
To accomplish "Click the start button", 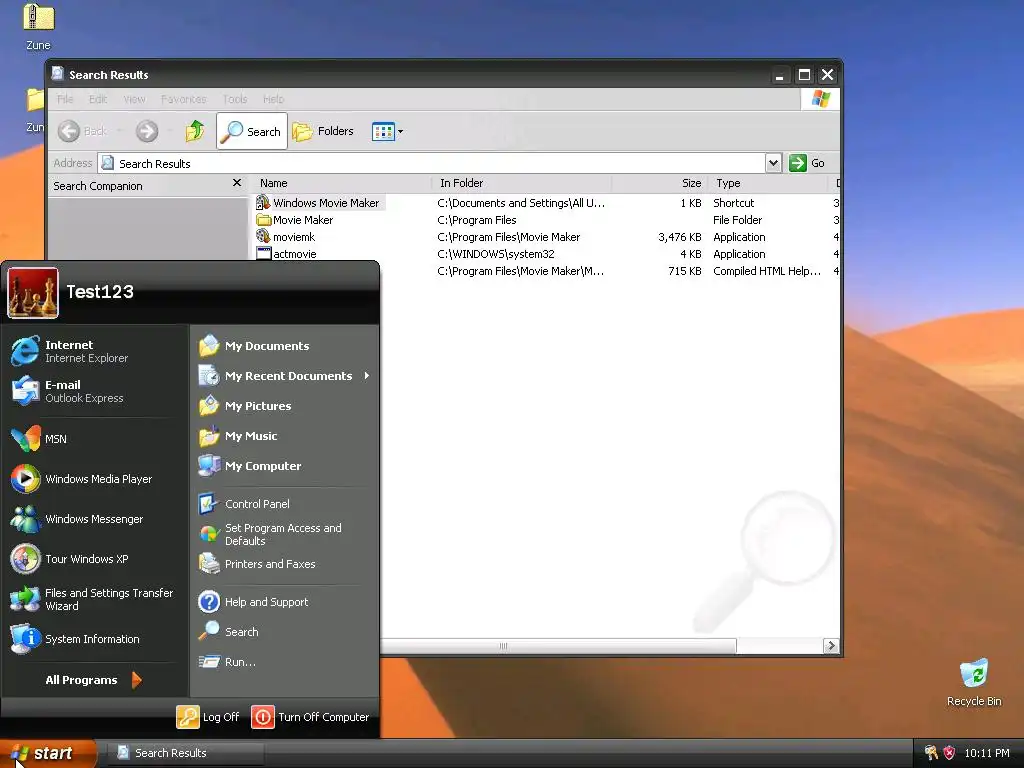I will (x=48, y=753).
